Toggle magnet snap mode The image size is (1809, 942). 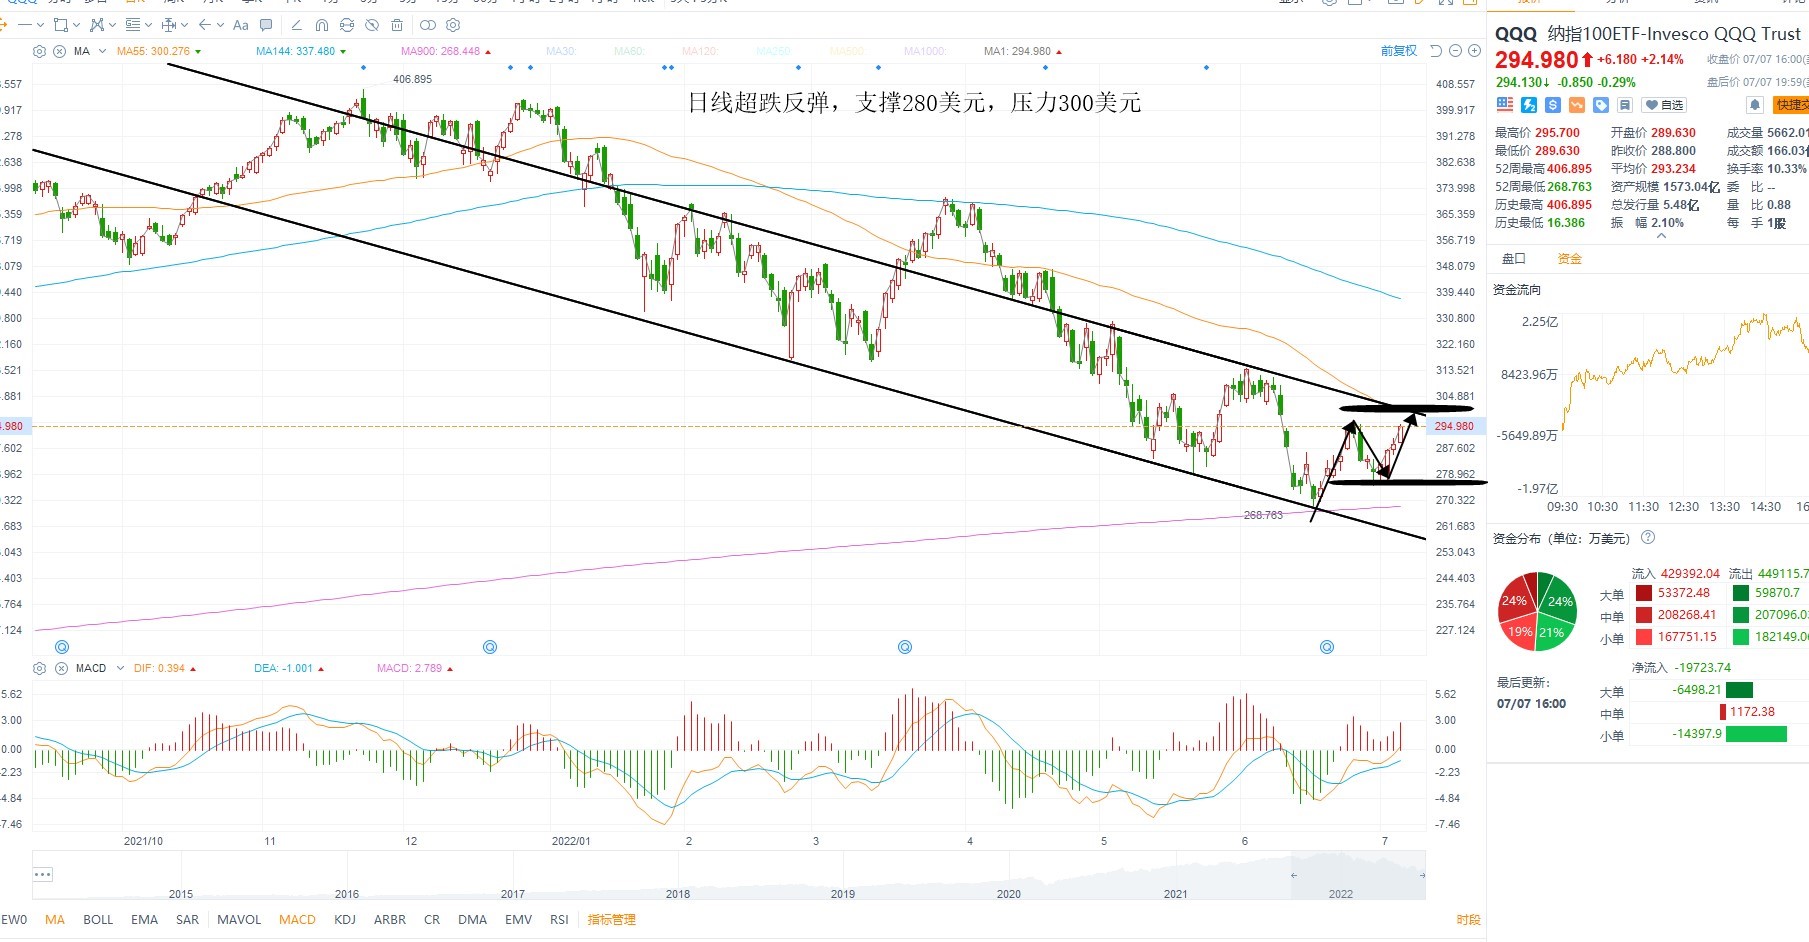[x=321, y=24]
